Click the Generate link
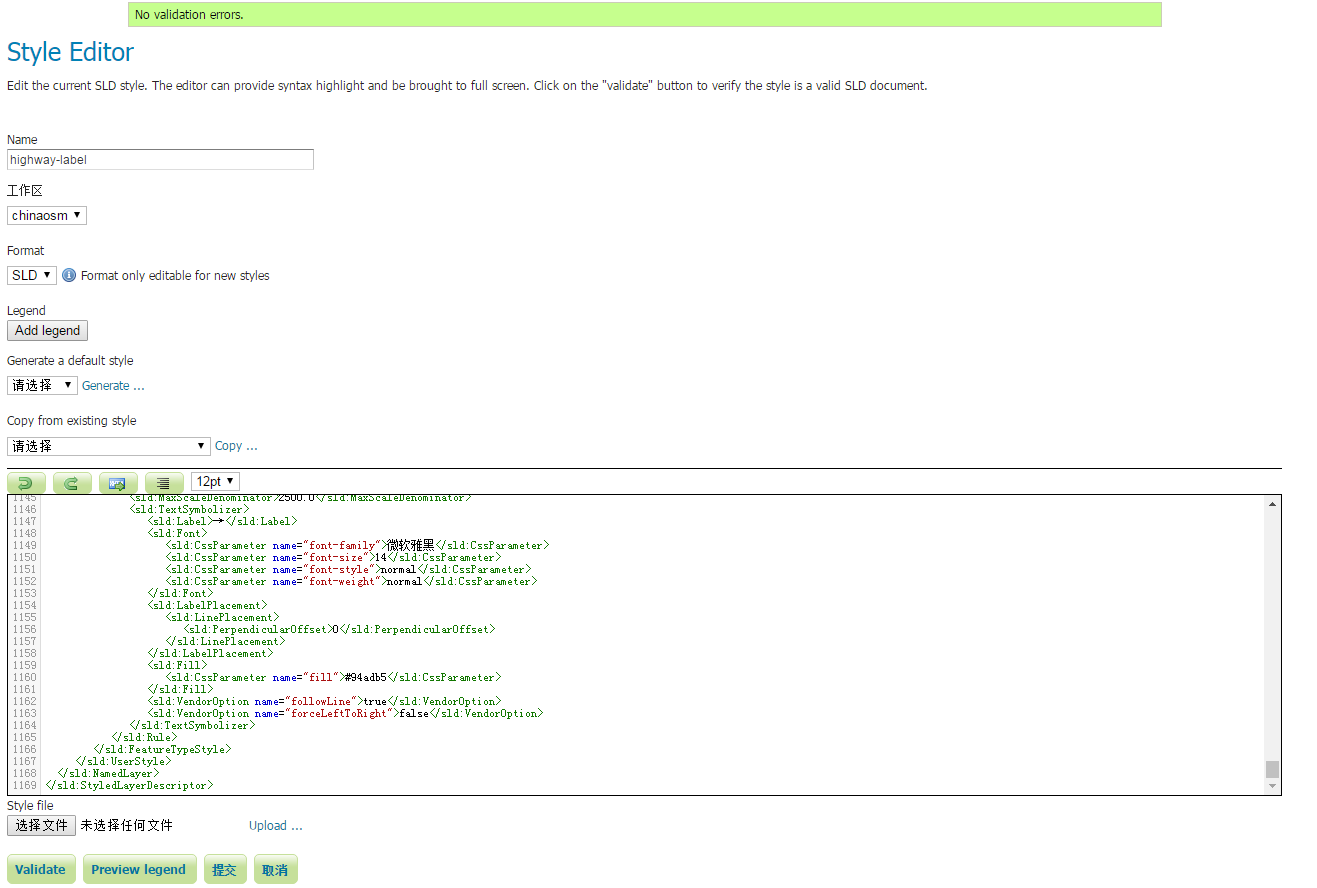Screen dimensions: 1317x888 click(x=113, y=386)
